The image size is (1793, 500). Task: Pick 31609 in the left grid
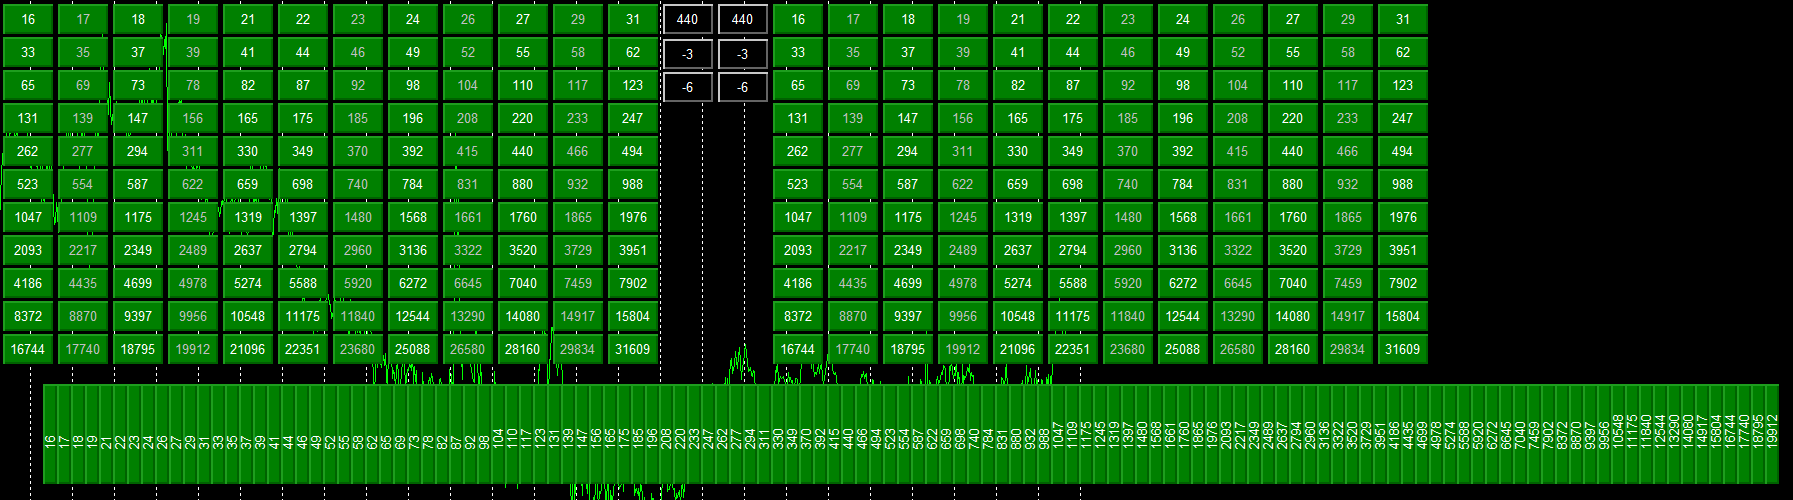(633, 349)
